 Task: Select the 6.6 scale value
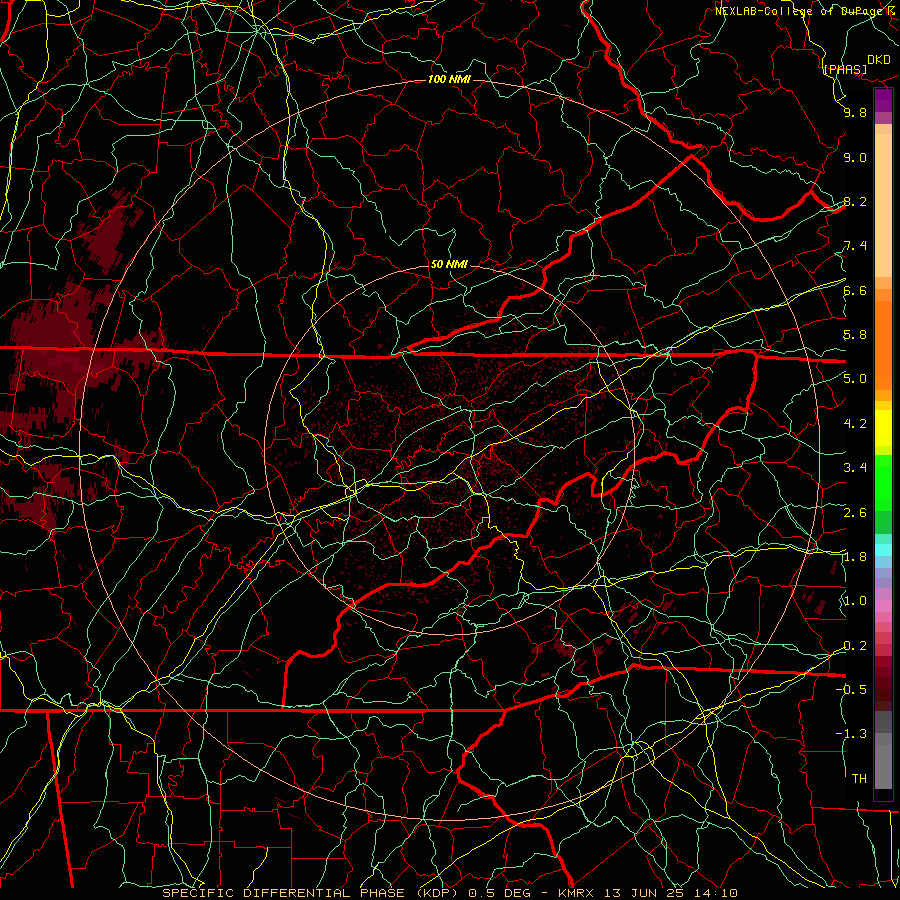coord(855,290)
